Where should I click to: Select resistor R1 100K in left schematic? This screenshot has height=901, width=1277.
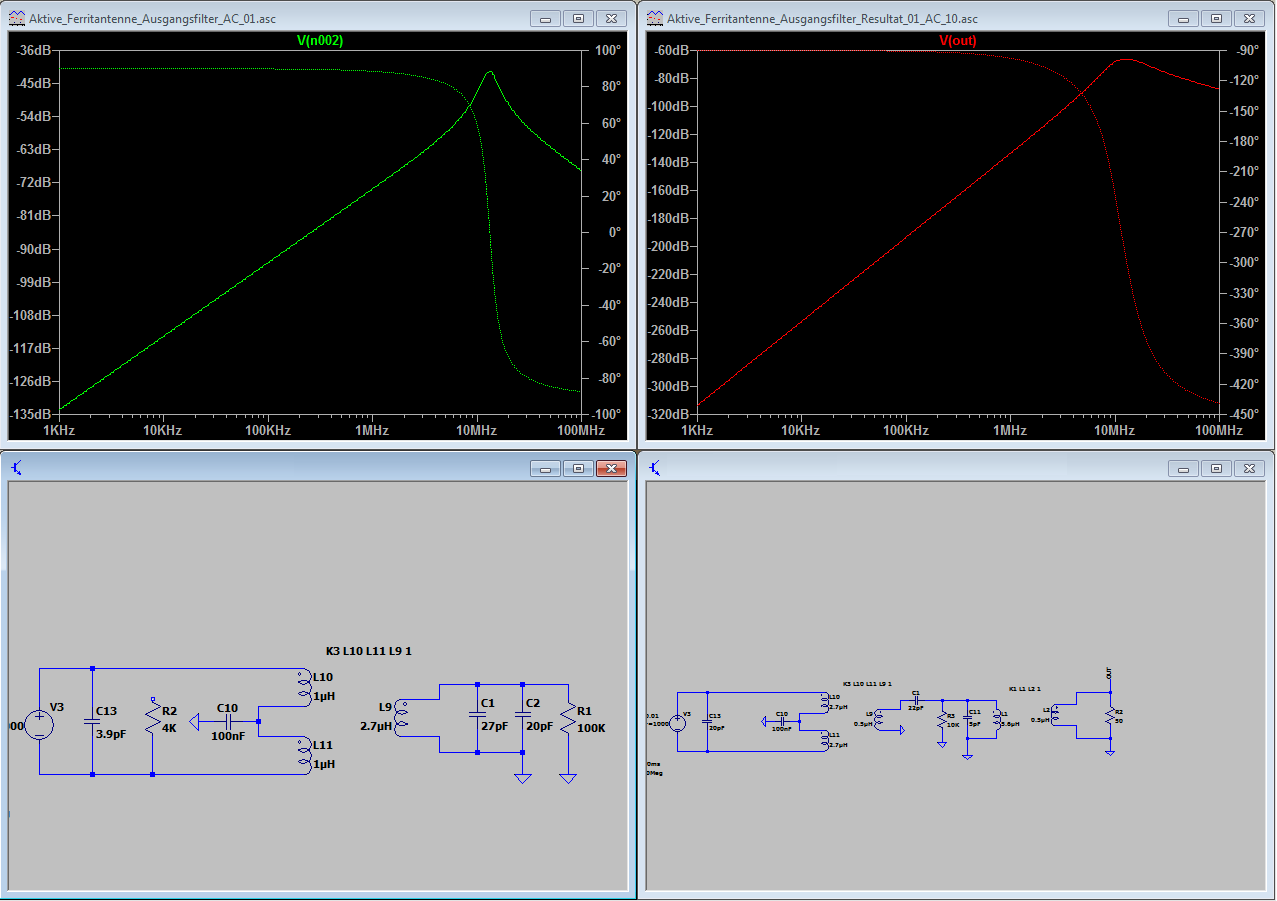tap(568, 718)
